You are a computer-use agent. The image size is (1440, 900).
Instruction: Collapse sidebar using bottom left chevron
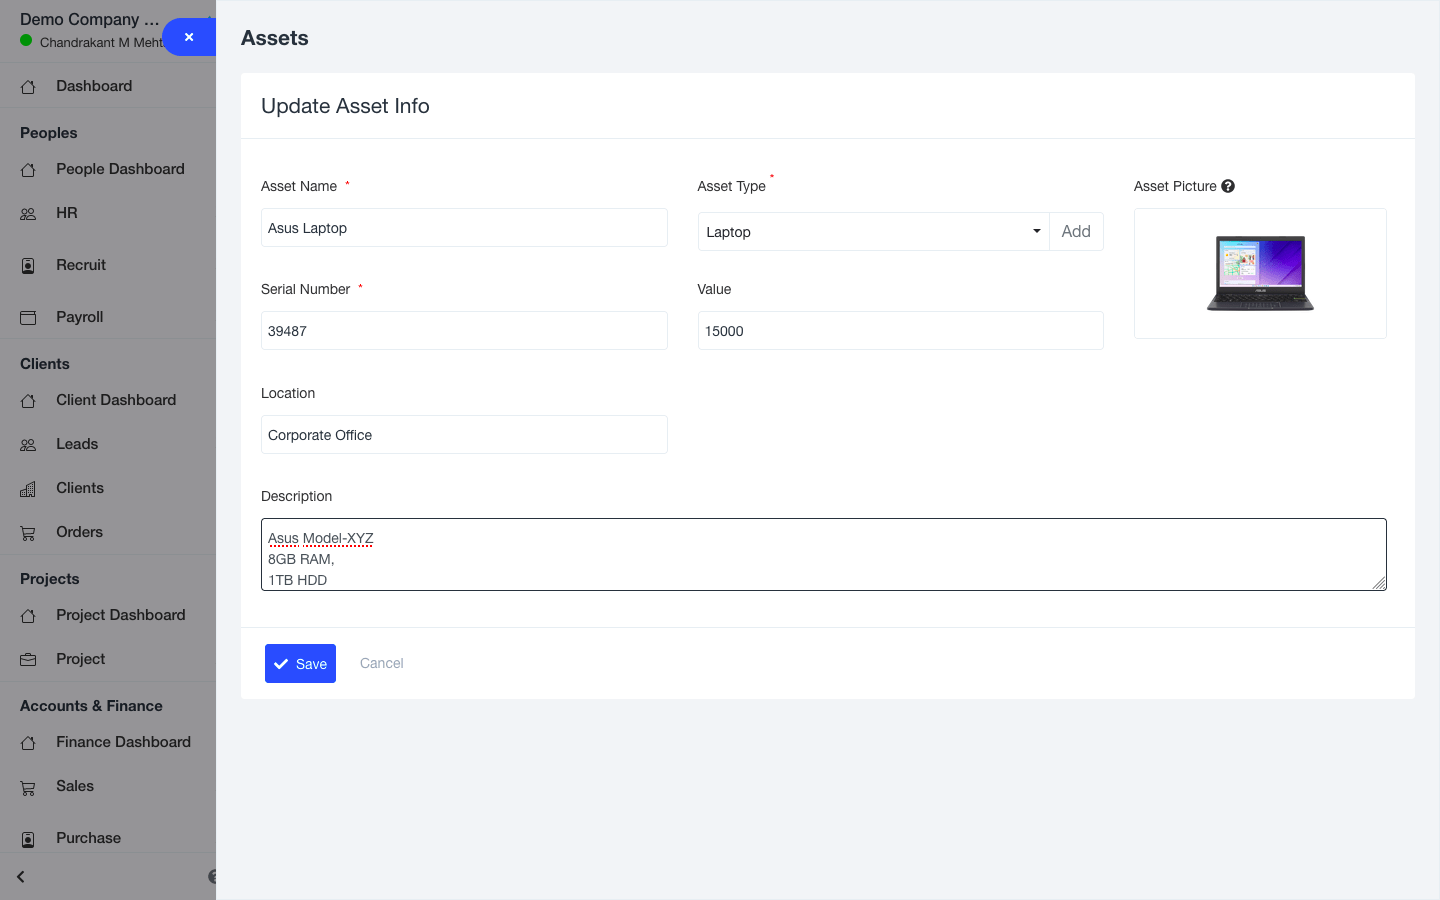[20, 877]
